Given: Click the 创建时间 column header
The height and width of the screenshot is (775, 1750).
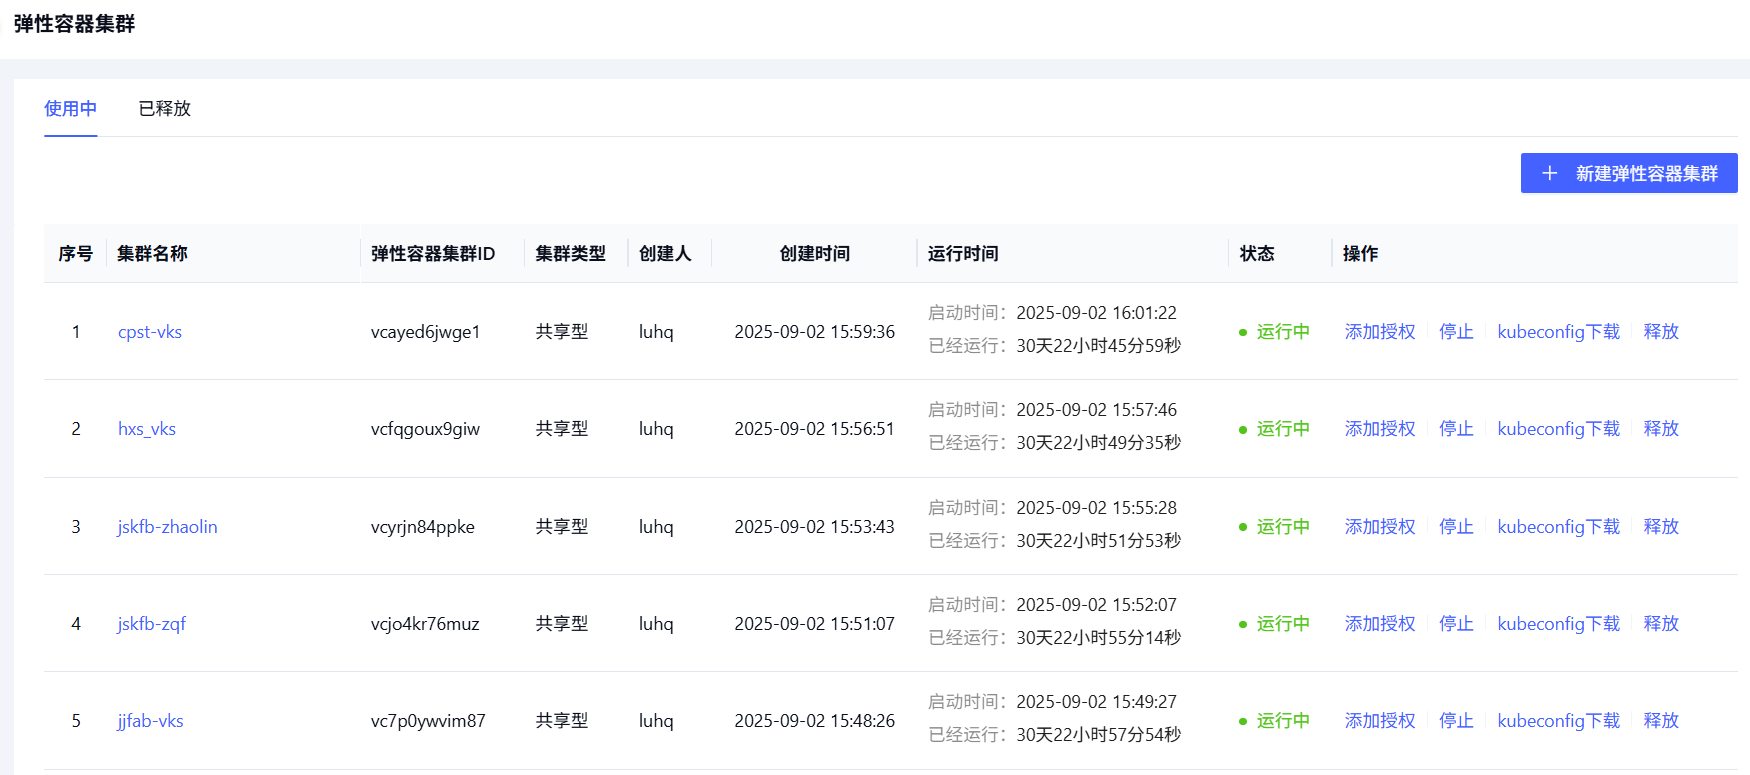Looking at the screenshot, I should coord(814,254).
